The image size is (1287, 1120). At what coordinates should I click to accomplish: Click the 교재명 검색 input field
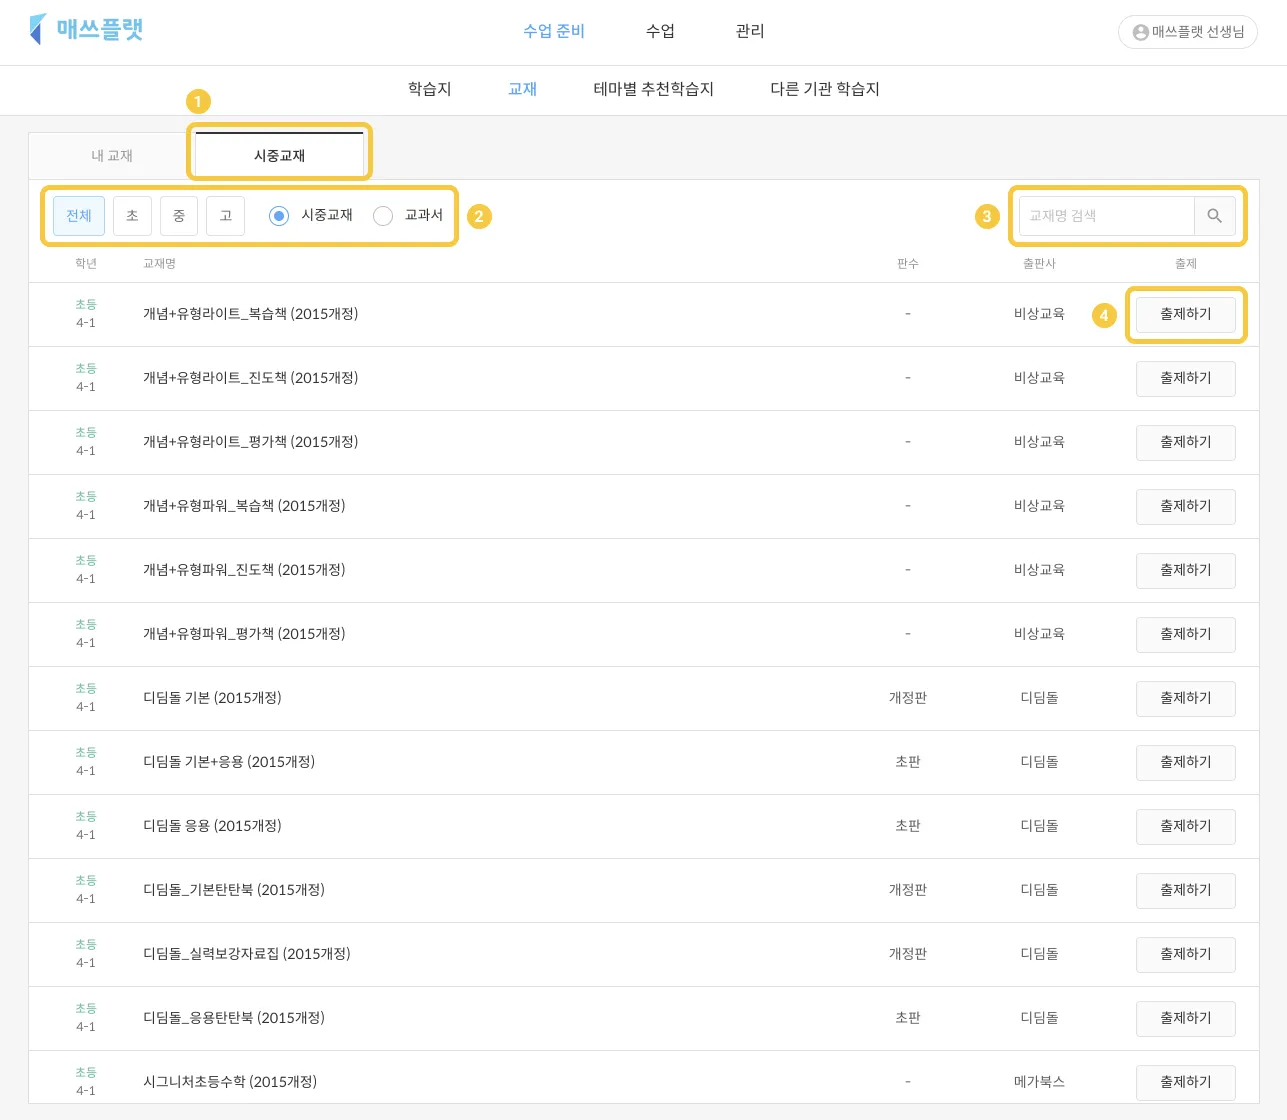1106,216
